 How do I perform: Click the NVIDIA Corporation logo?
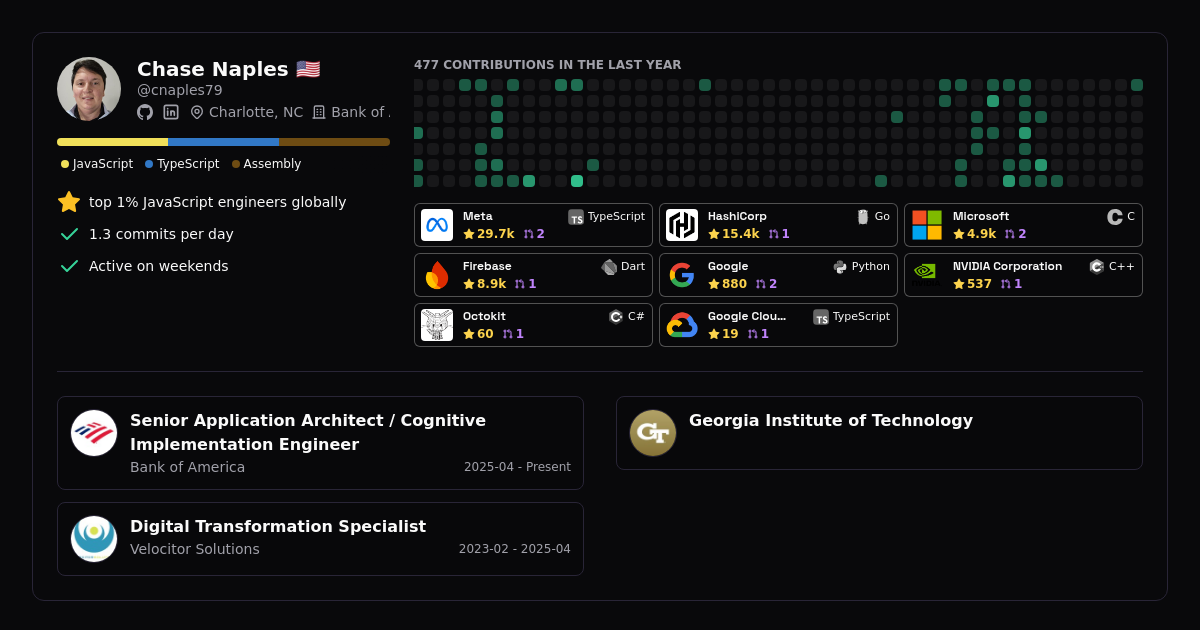click(927, 275)
